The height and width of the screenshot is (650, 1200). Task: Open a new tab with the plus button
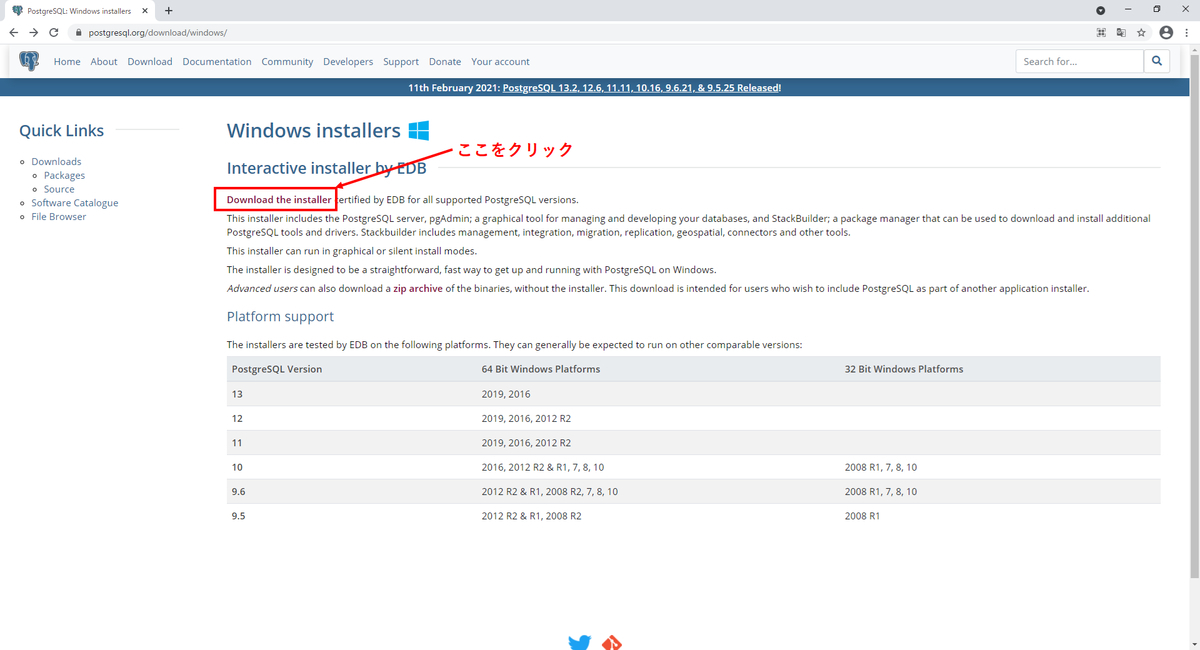(x=168, y=10)
